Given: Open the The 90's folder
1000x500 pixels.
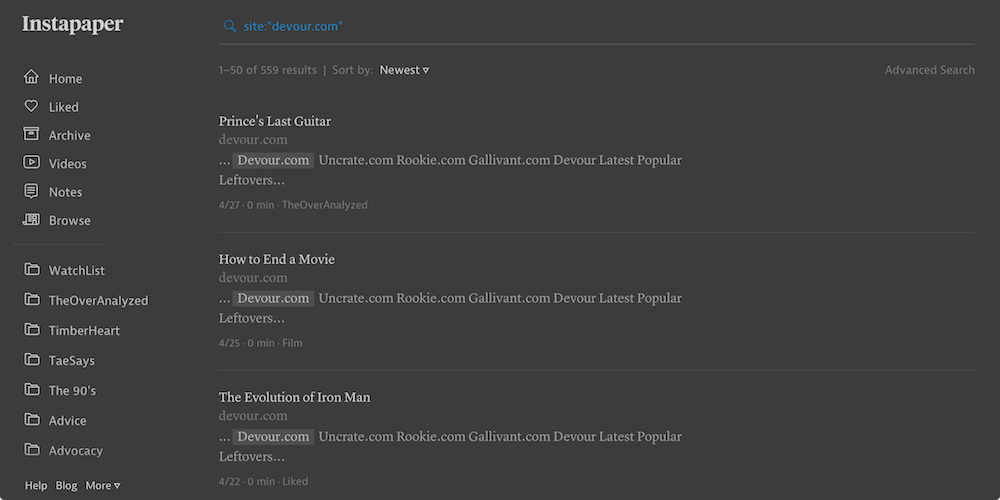Looking at the screenshot, I should pyautogui.click(x=72, y=390).
